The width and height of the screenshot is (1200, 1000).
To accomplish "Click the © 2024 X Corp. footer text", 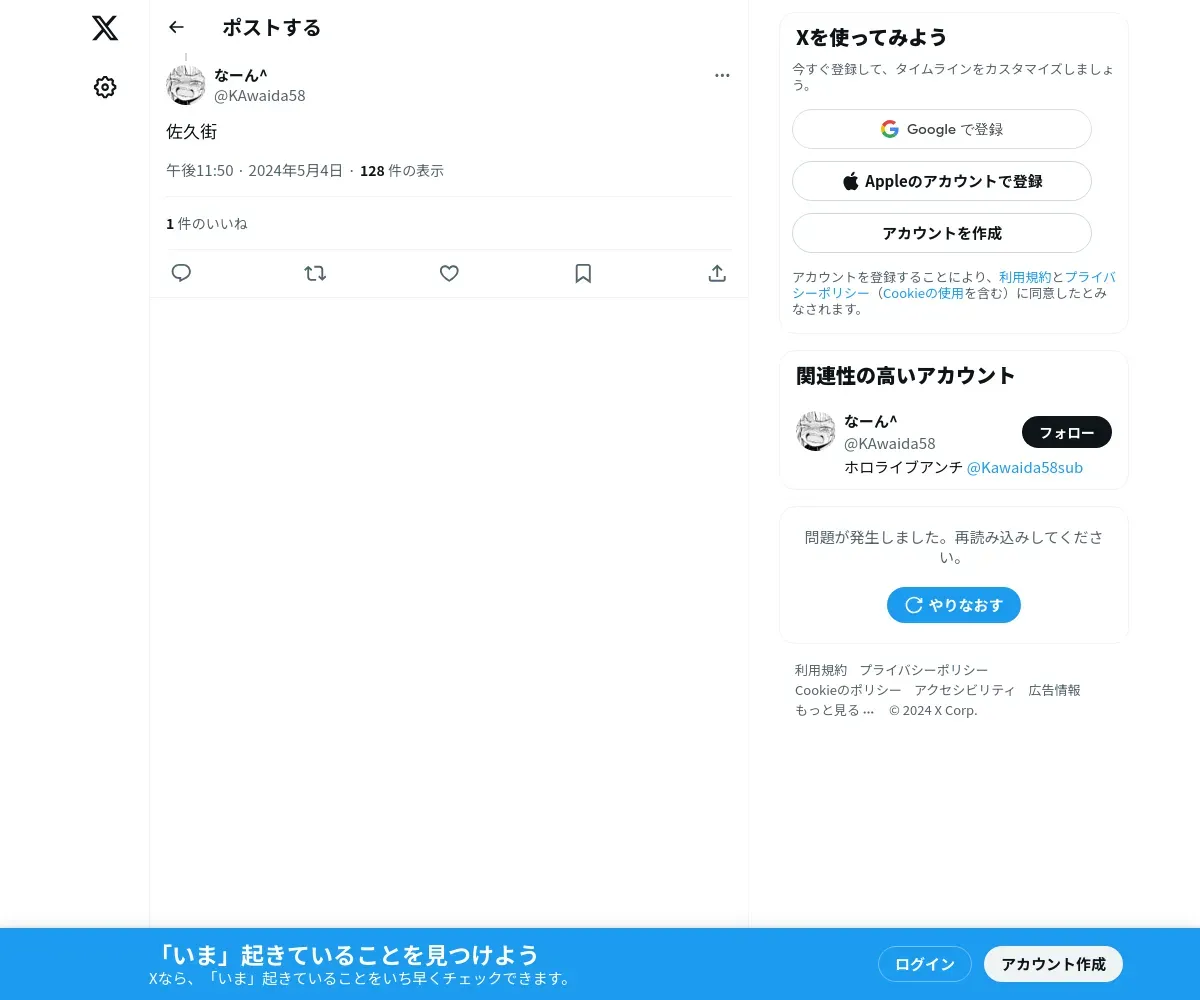I will tap(933, 710).
